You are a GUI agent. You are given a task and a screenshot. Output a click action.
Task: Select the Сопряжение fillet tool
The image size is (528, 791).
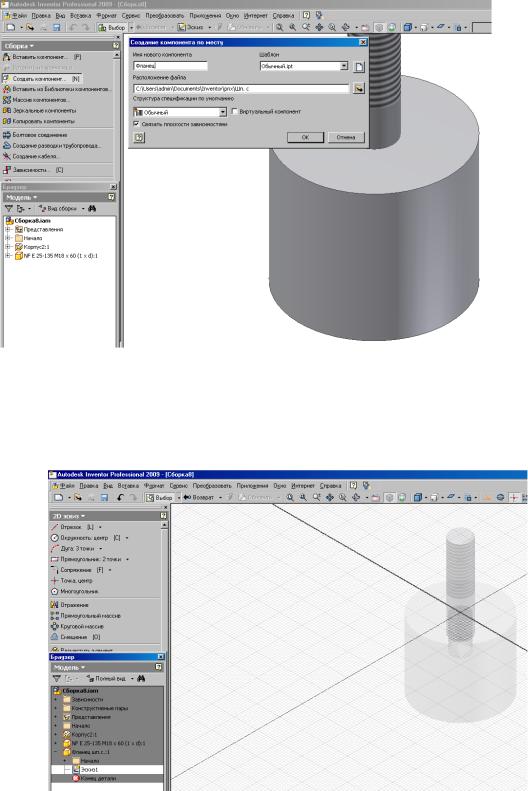pyautogui.click(x=77, y=570)
